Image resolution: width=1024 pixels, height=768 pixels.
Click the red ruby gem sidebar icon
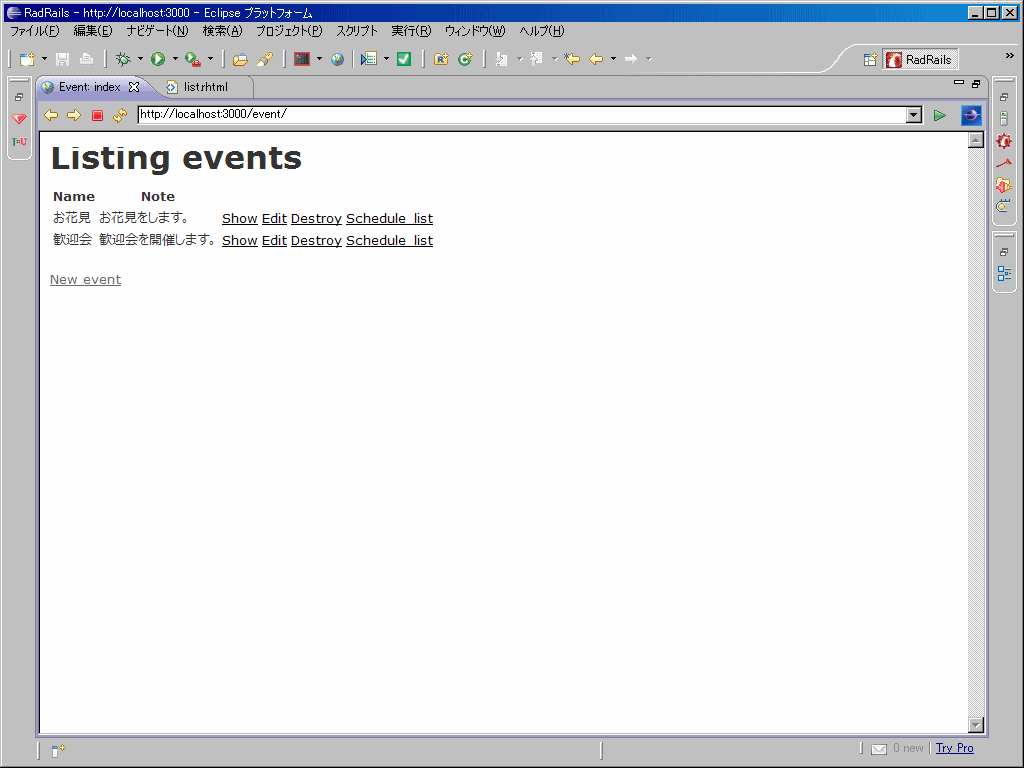(19, 119)
